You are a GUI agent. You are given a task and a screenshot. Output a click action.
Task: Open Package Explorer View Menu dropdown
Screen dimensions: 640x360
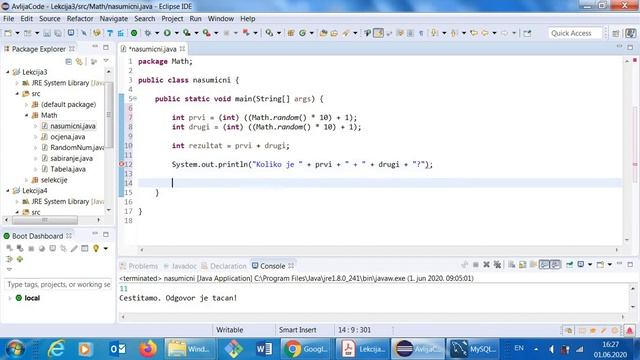pyautogui.click(x=106, y=61)
